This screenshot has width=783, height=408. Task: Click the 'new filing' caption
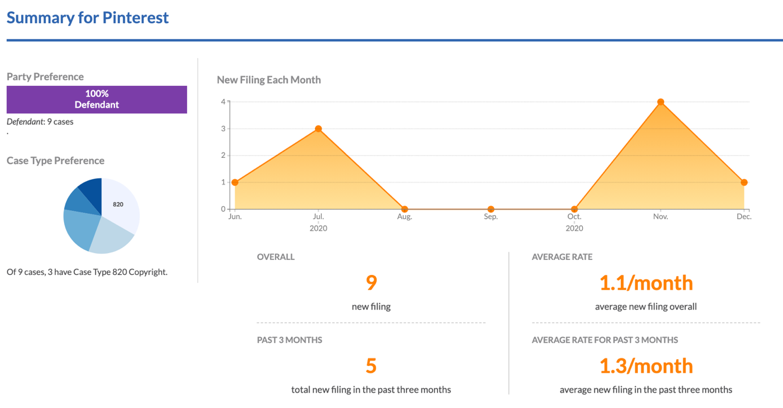point(371,307)
